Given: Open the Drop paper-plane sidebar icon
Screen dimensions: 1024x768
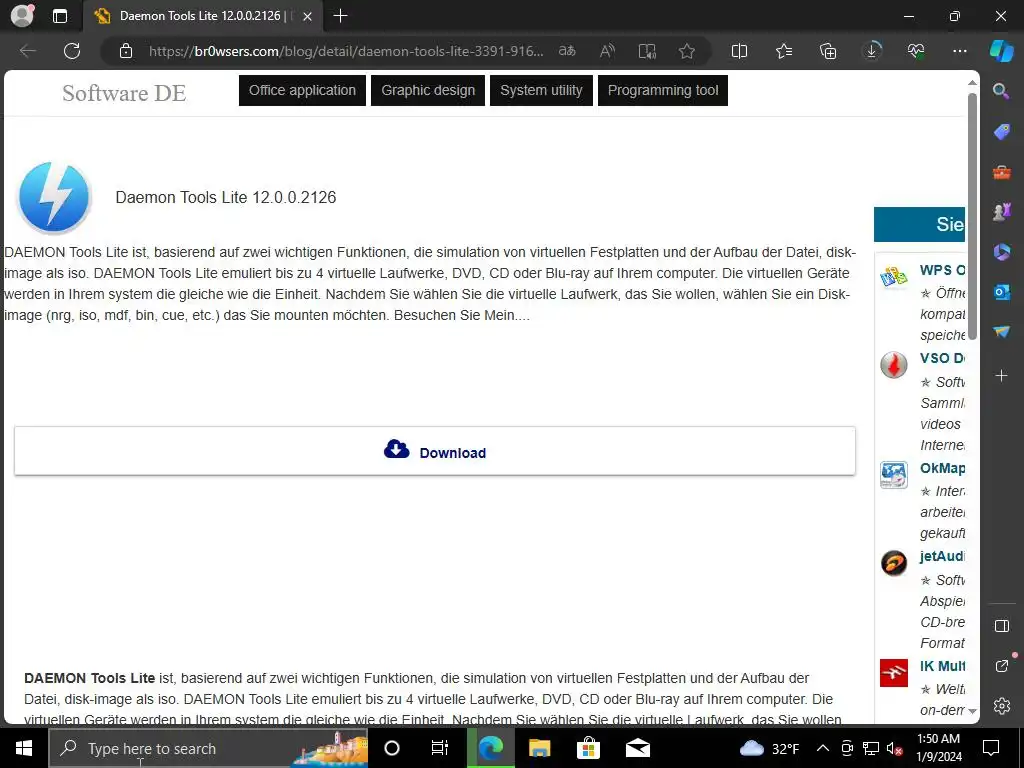Looking at the screenshot, I should (1001, 332).
